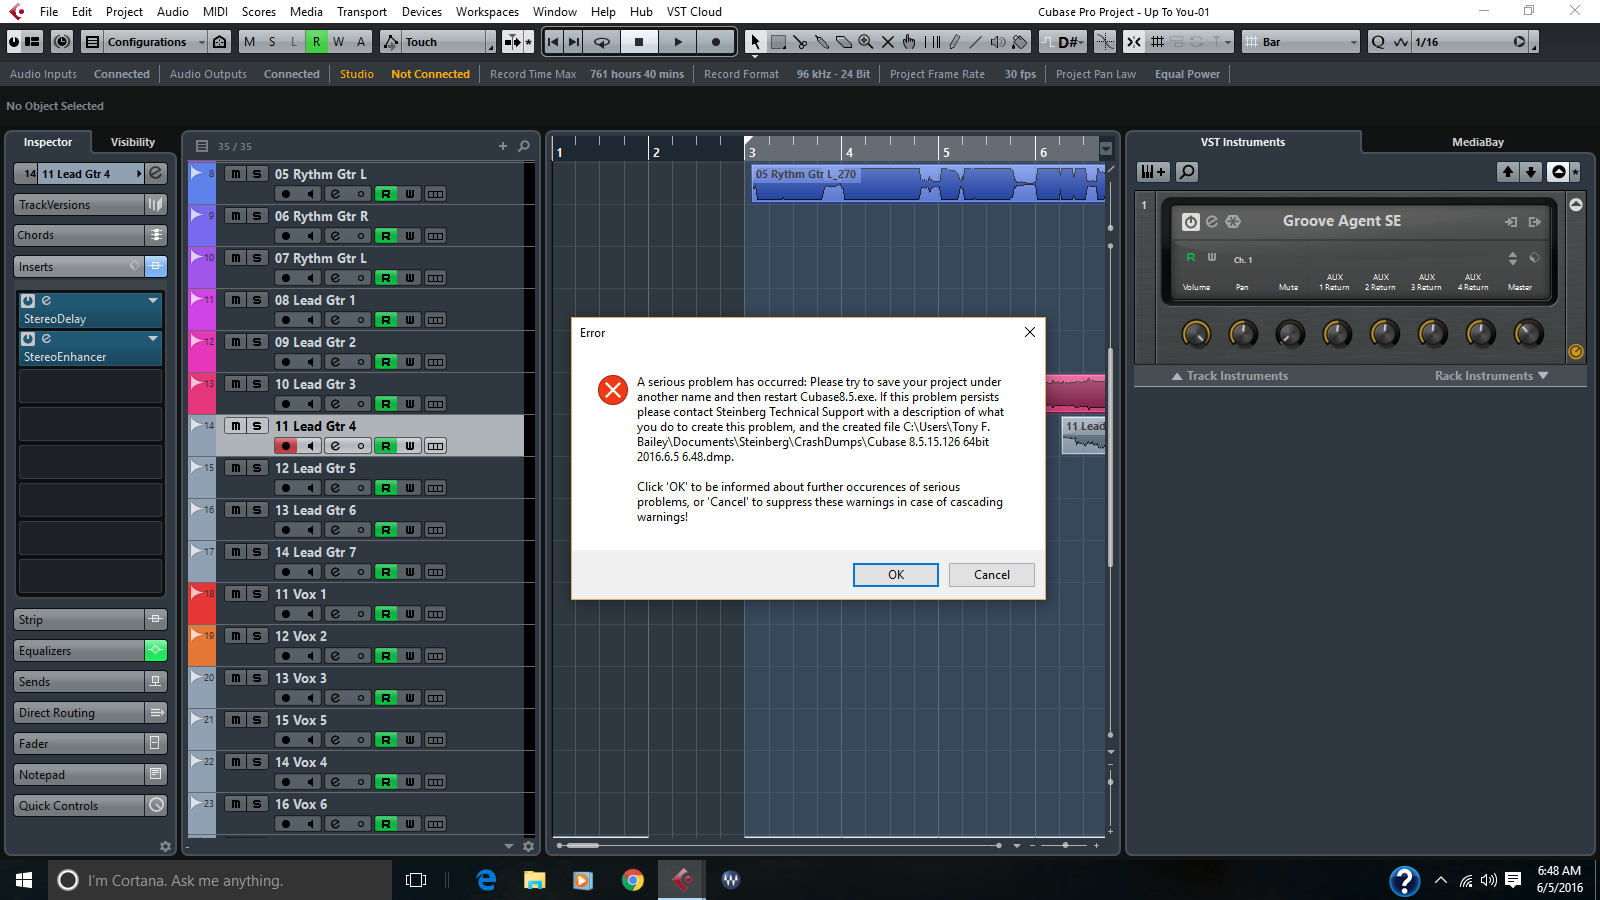
Task: Click Freeze Instrument snowflake on Groove Agent
Action: tap(1233, 222)
